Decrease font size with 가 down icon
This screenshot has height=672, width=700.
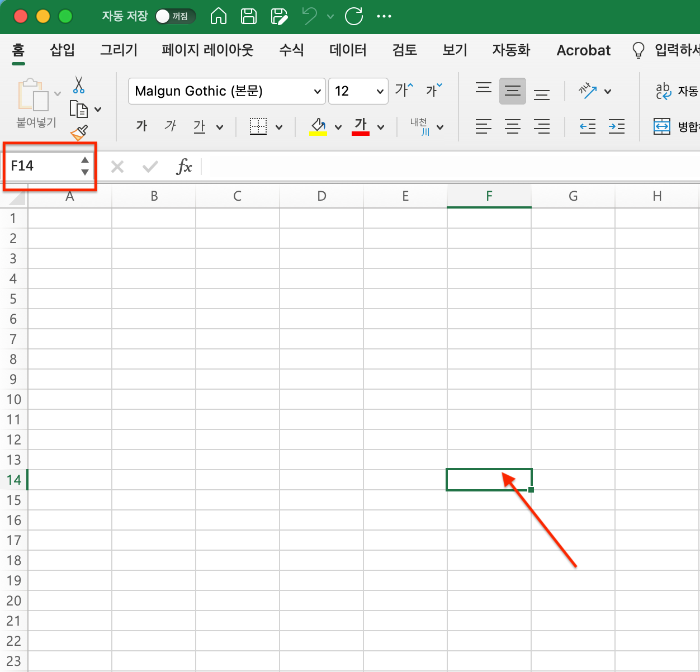(433, 90)
